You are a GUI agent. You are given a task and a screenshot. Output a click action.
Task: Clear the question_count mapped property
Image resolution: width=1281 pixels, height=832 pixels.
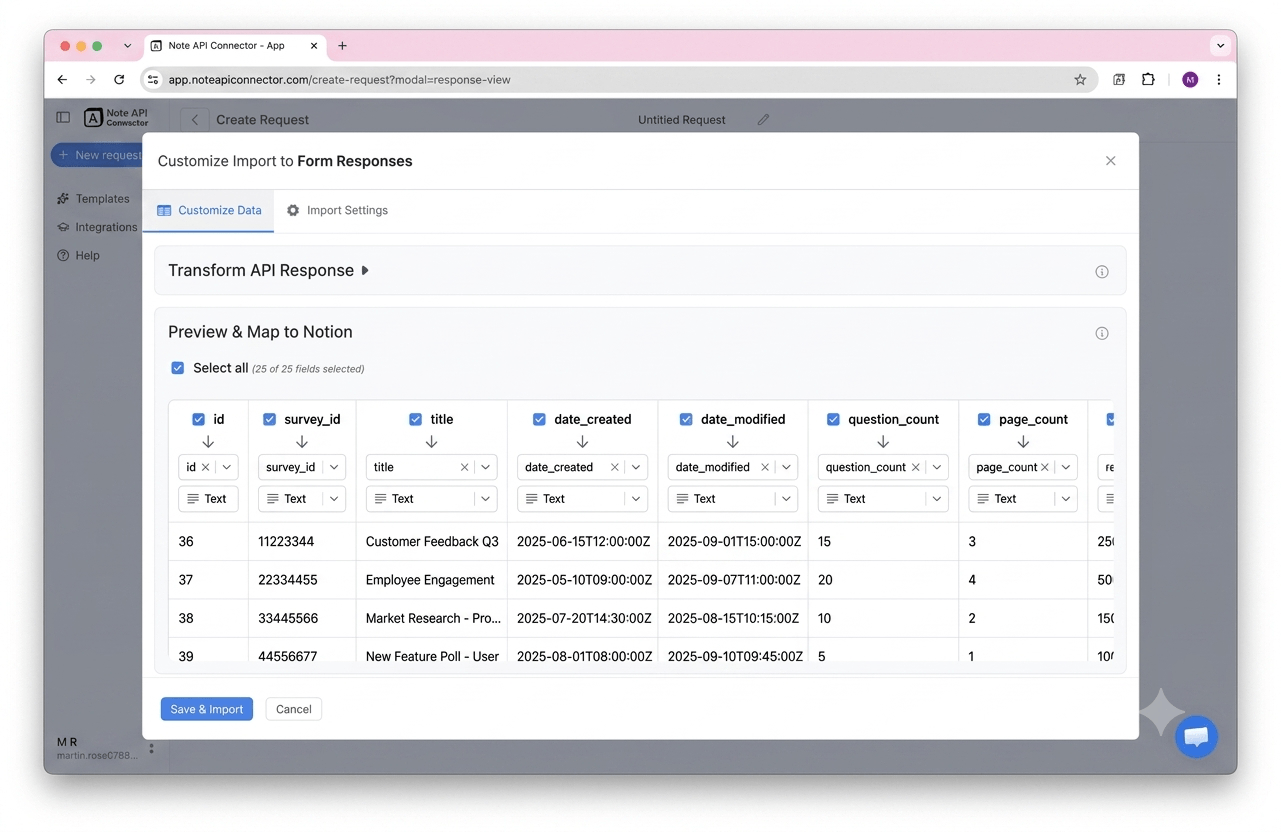[x=916, y=467]
